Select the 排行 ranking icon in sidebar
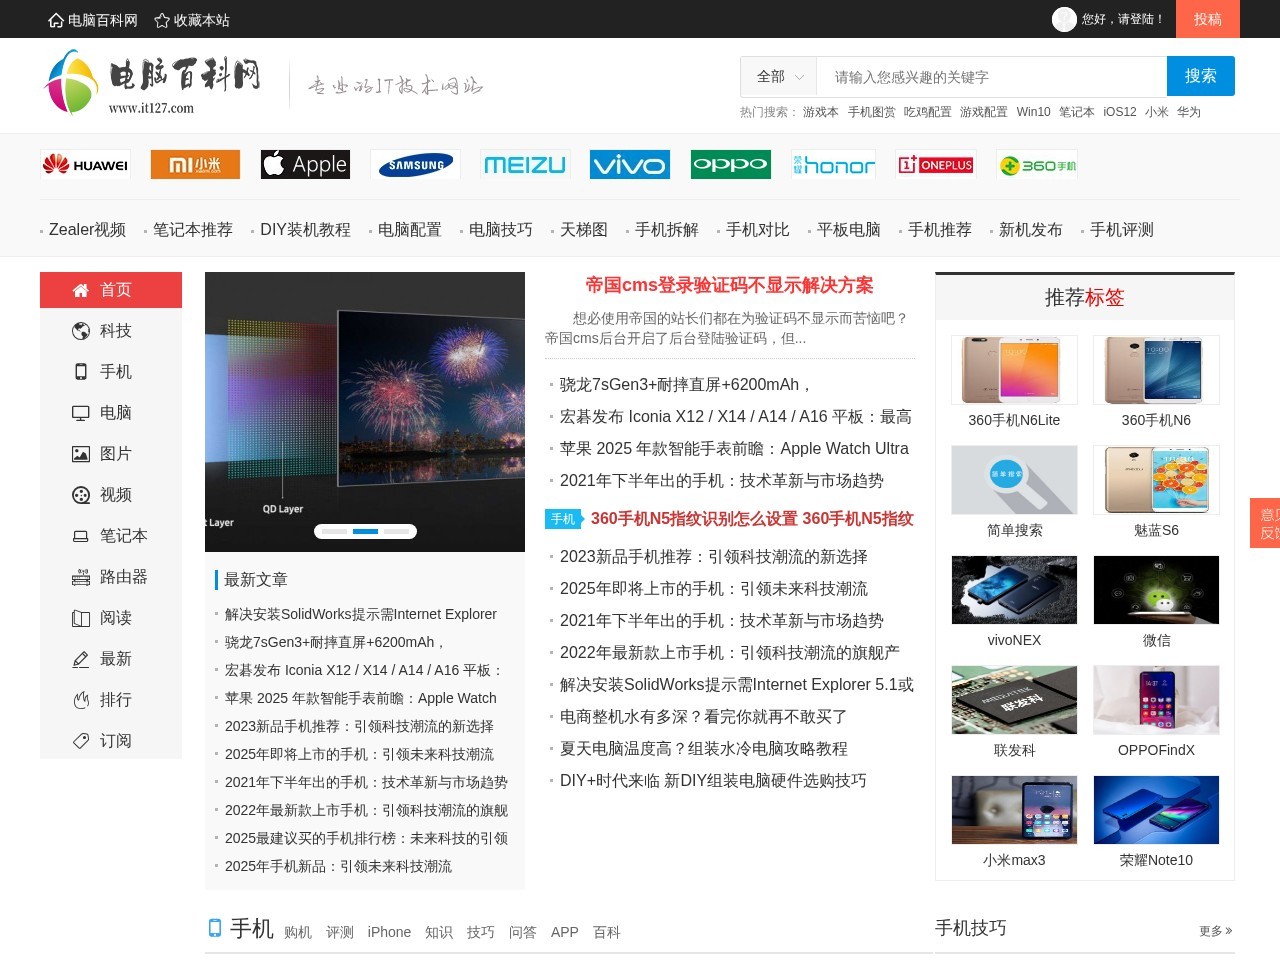Viewport: 1280px width, 960px height. [81, 700]
